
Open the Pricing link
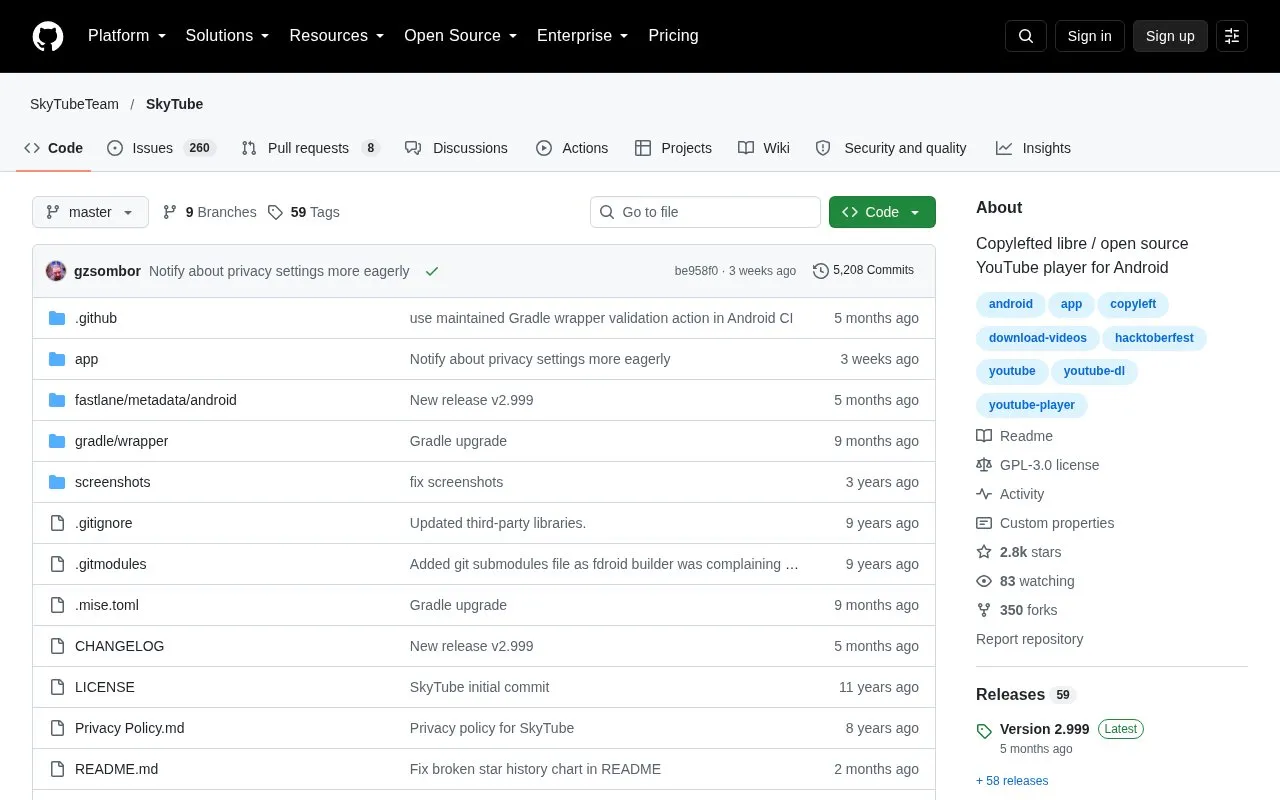(x=673, y=36)
